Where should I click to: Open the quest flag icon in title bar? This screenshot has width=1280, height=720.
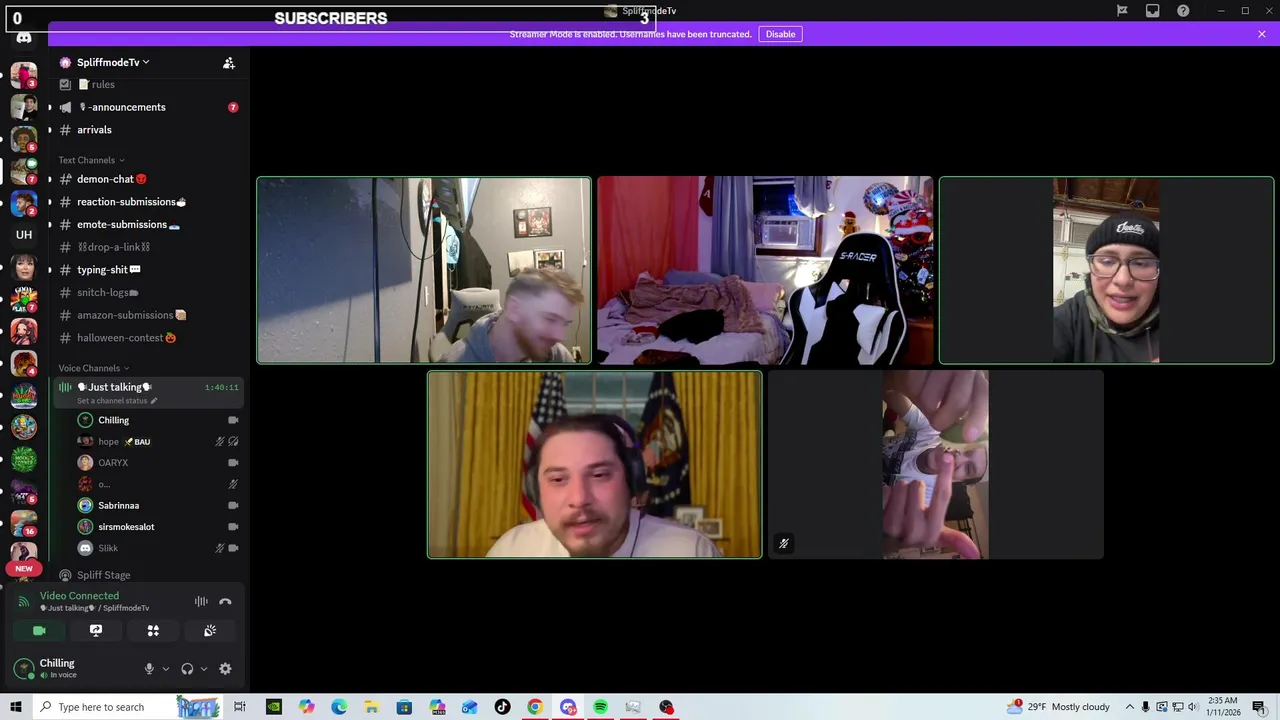coord(1122,11)
